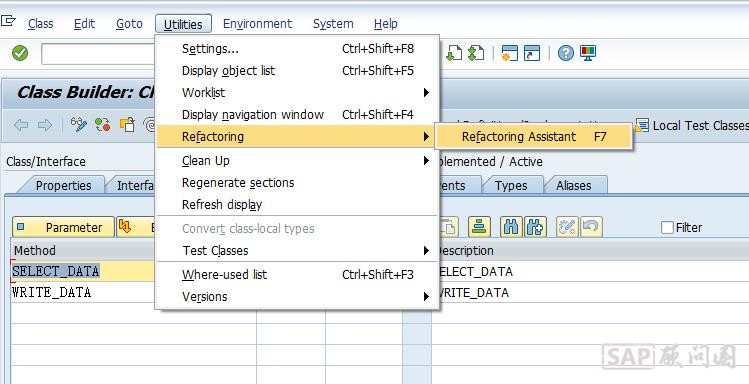Choose Regenerate sections menu entry
The width and height of the screenshot is (749, 384).
tap(297, 182)
